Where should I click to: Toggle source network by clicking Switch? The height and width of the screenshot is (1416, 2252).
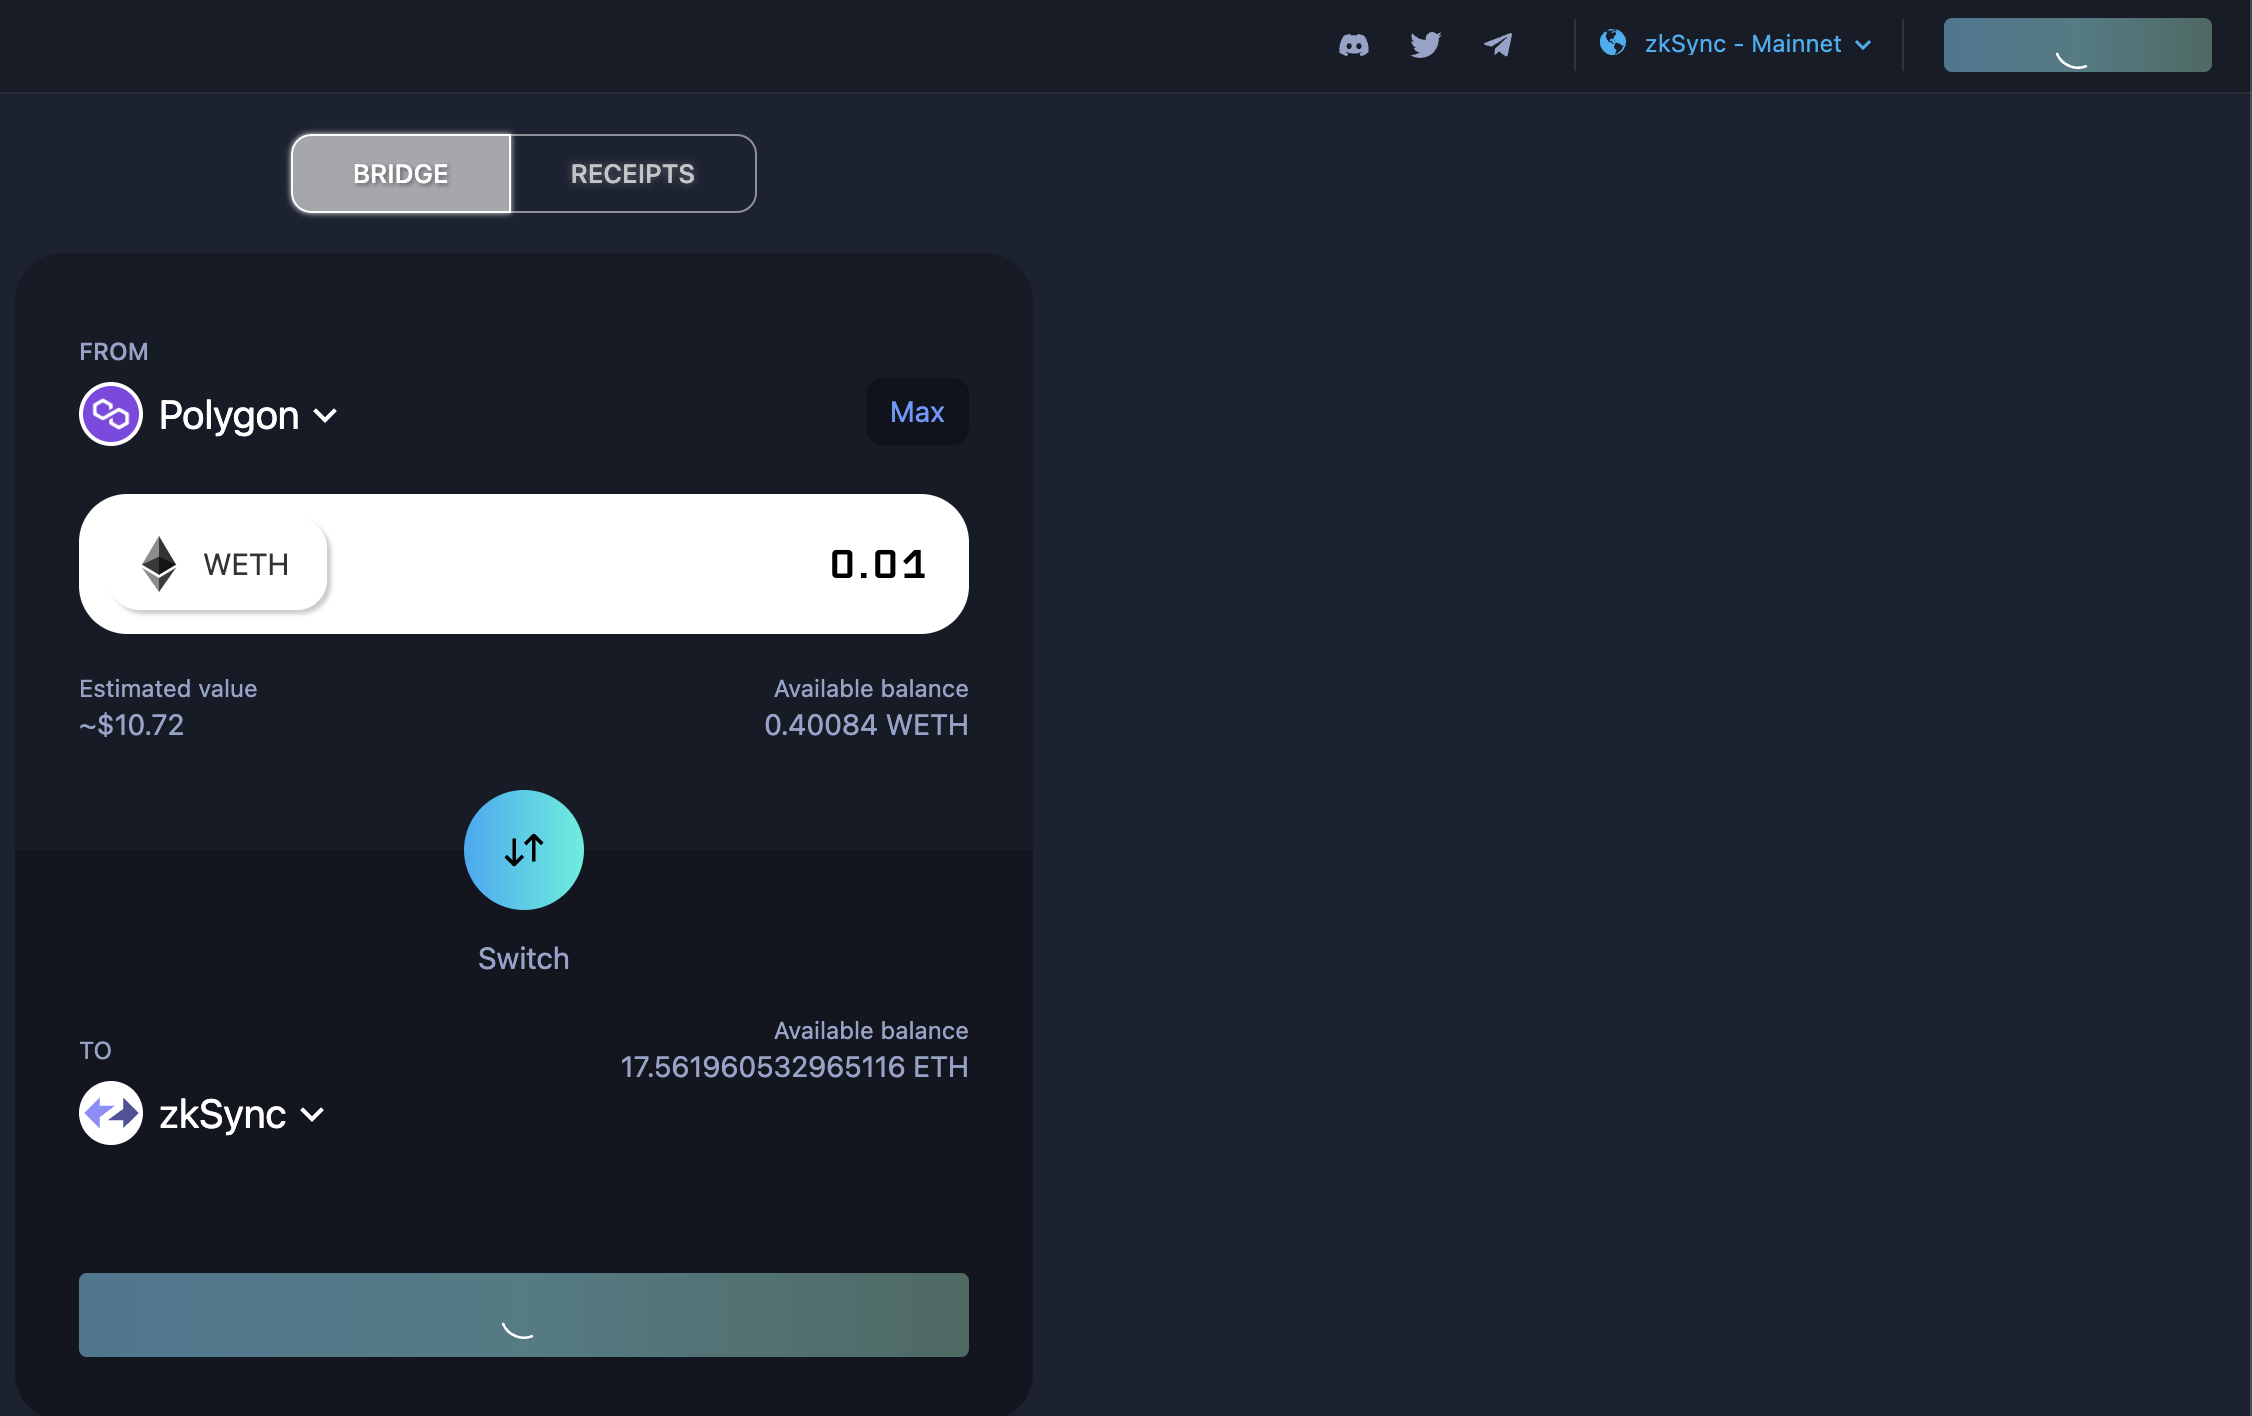523,957
